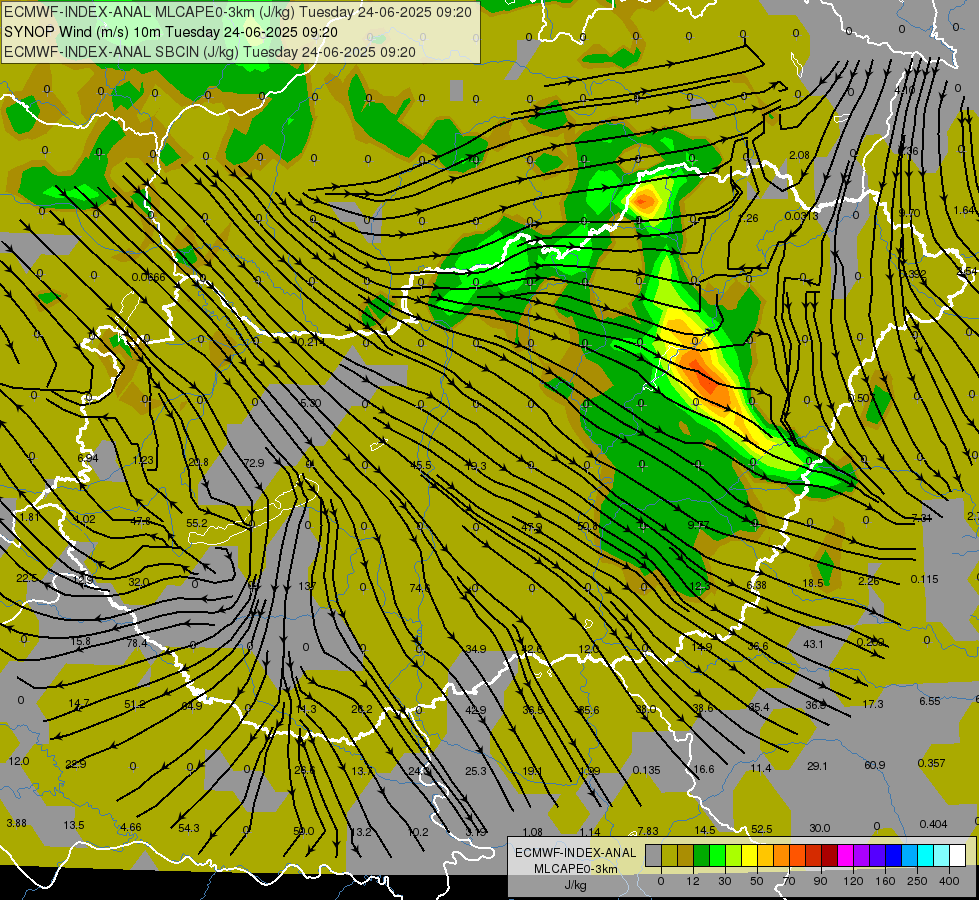Click the legend tick label '120'
Viewport: 979px width, 900px height.
pyautogui.click(x=853, y=881)
